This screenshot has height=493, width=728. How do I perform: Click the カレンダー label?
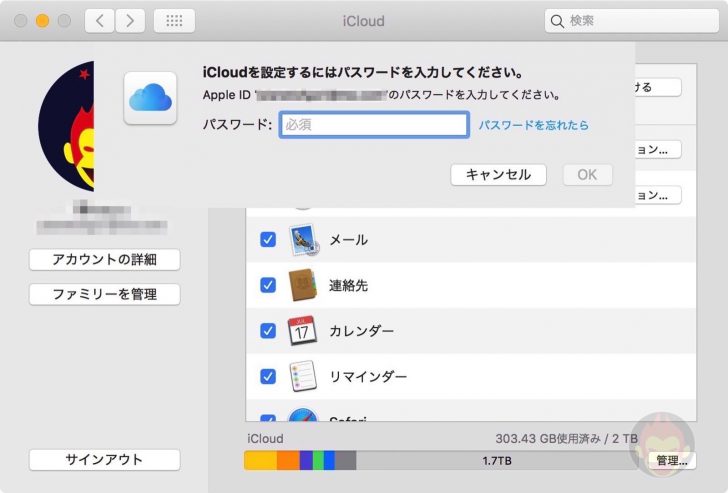pos(362,331)
